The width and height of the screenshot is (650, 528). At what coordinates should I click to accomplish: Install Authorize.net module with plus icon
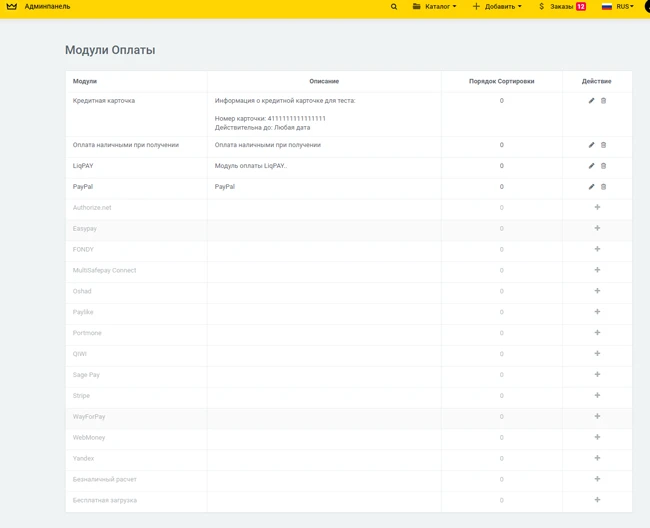click(x=597, y=208)
